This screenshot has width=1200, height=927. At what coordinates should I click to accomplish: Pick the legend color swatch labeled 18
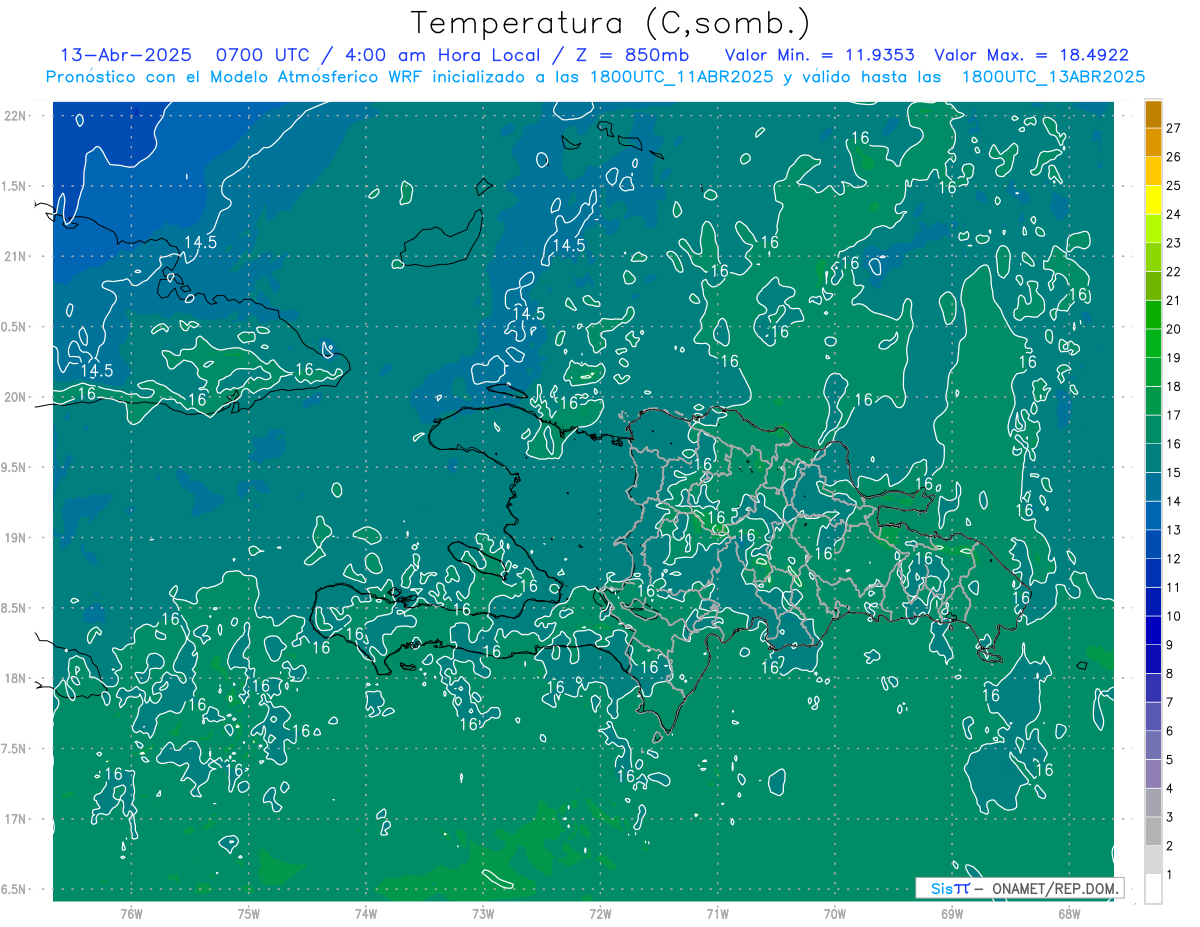coord(1153,373)
